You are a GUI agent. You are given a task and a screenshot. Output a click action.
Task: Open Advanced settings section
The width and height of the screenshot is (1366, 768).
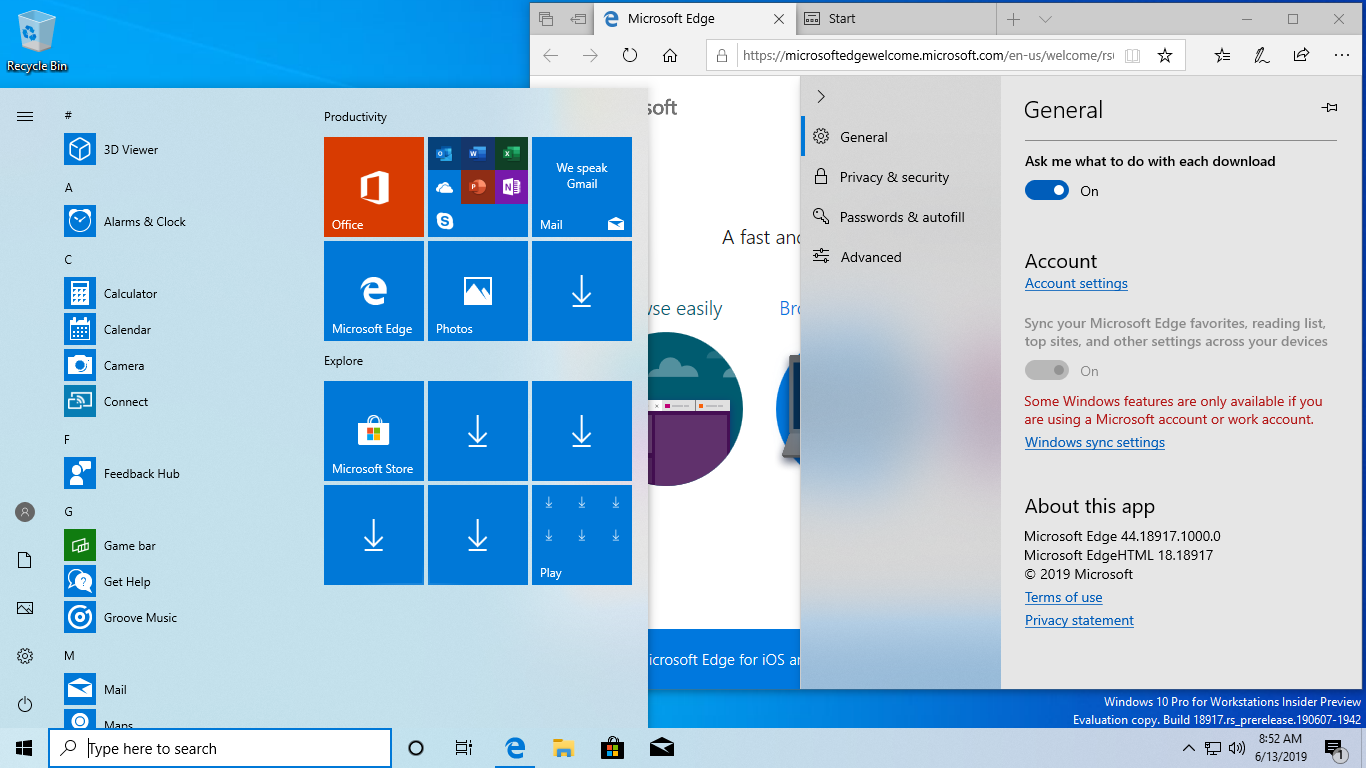[x=901, y=257]
